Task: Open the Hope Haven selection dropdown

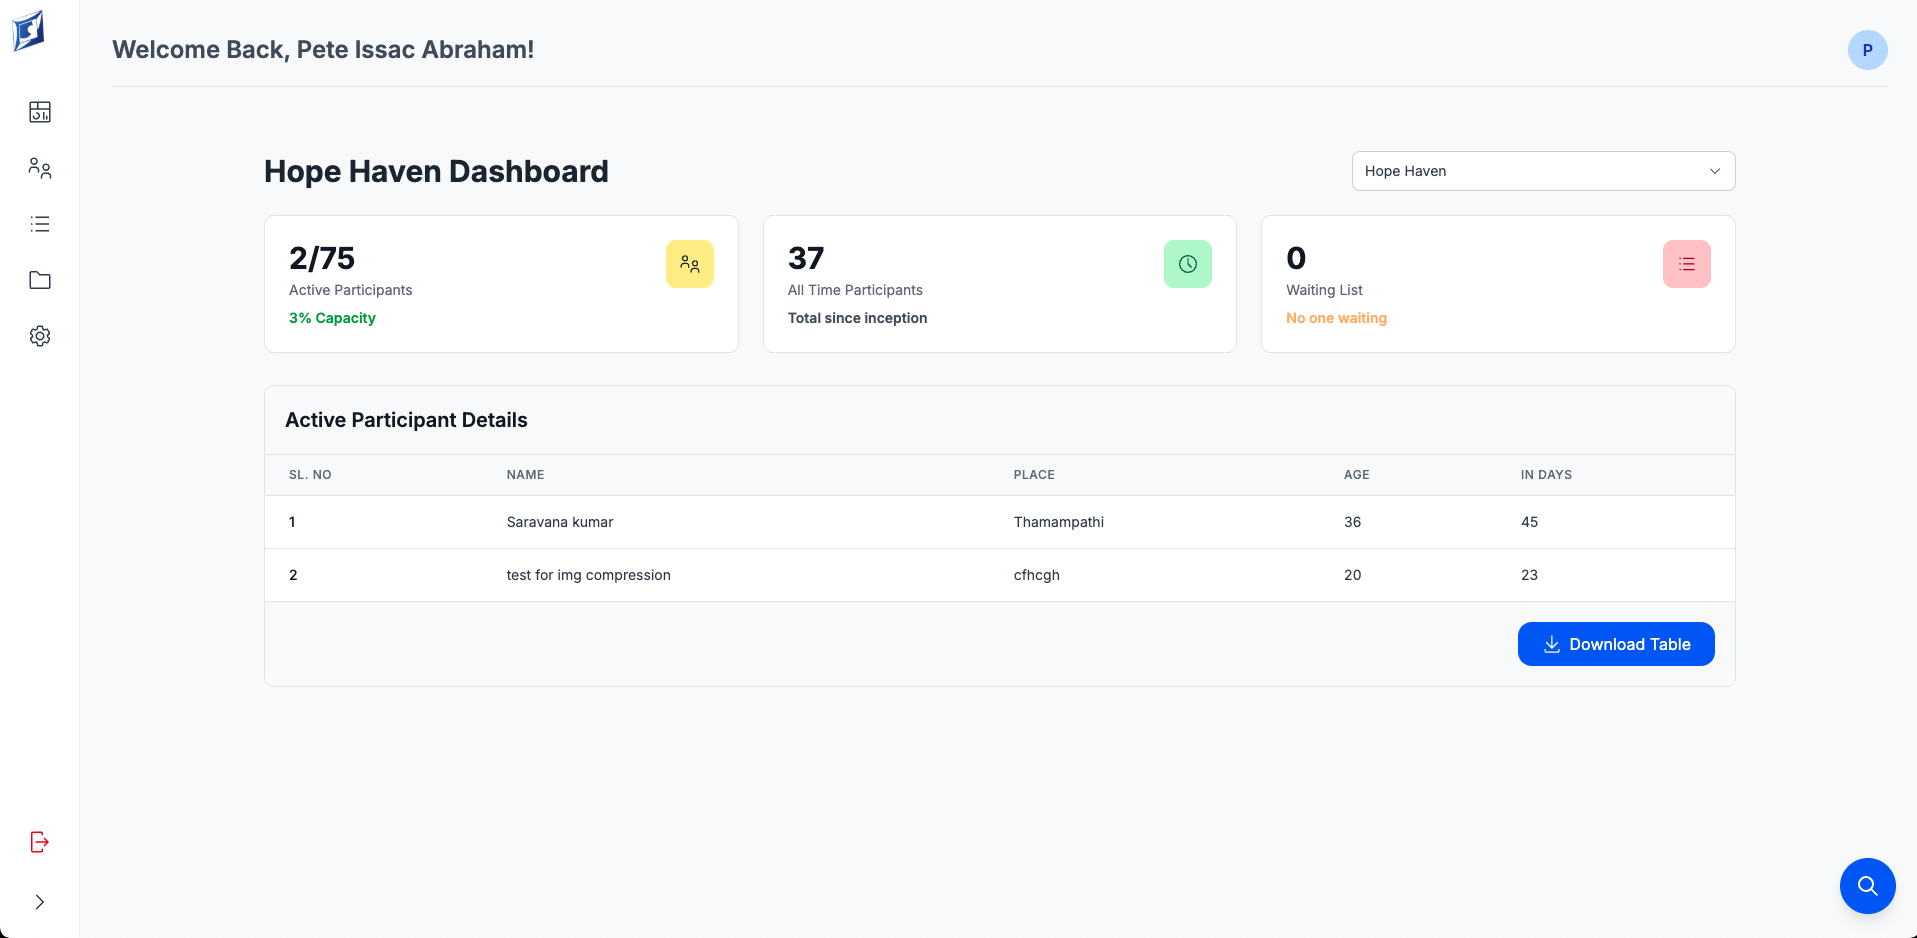Action: tap(1530, 171)
